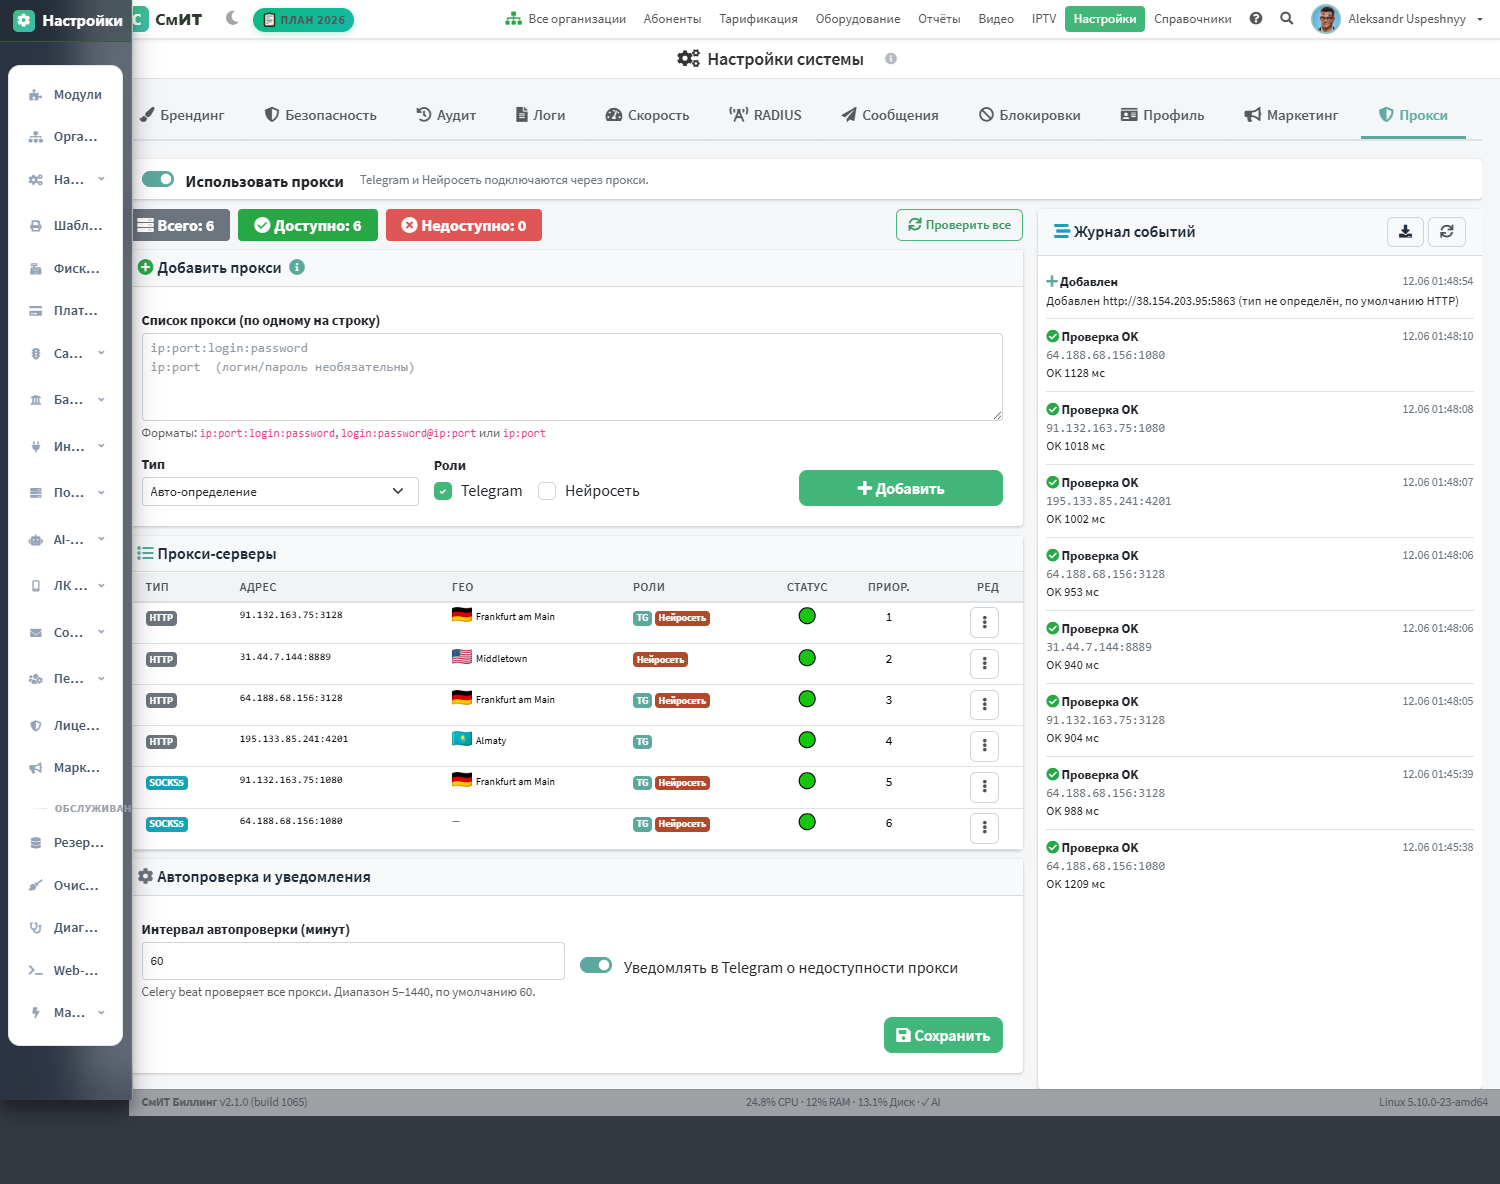The width and height of the screenshot is (1500, 1184).
Task: Open actions menu for 91.132.163.75:3128
Action: coord(984,622)
